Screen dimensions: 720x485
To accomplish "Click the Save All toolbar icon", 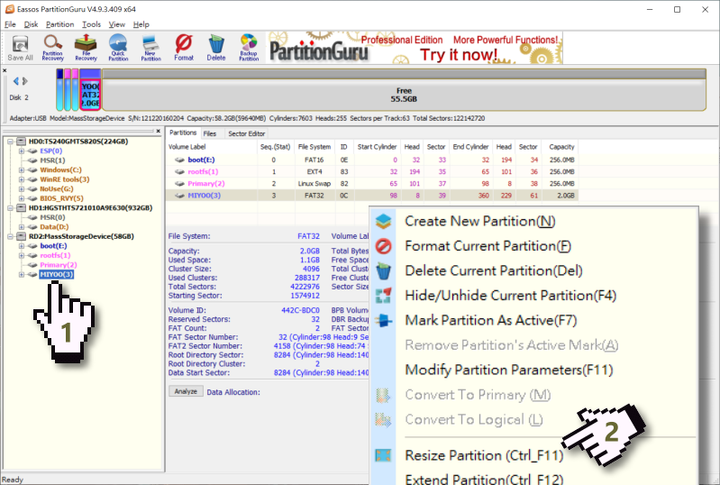I will (20, 48).
